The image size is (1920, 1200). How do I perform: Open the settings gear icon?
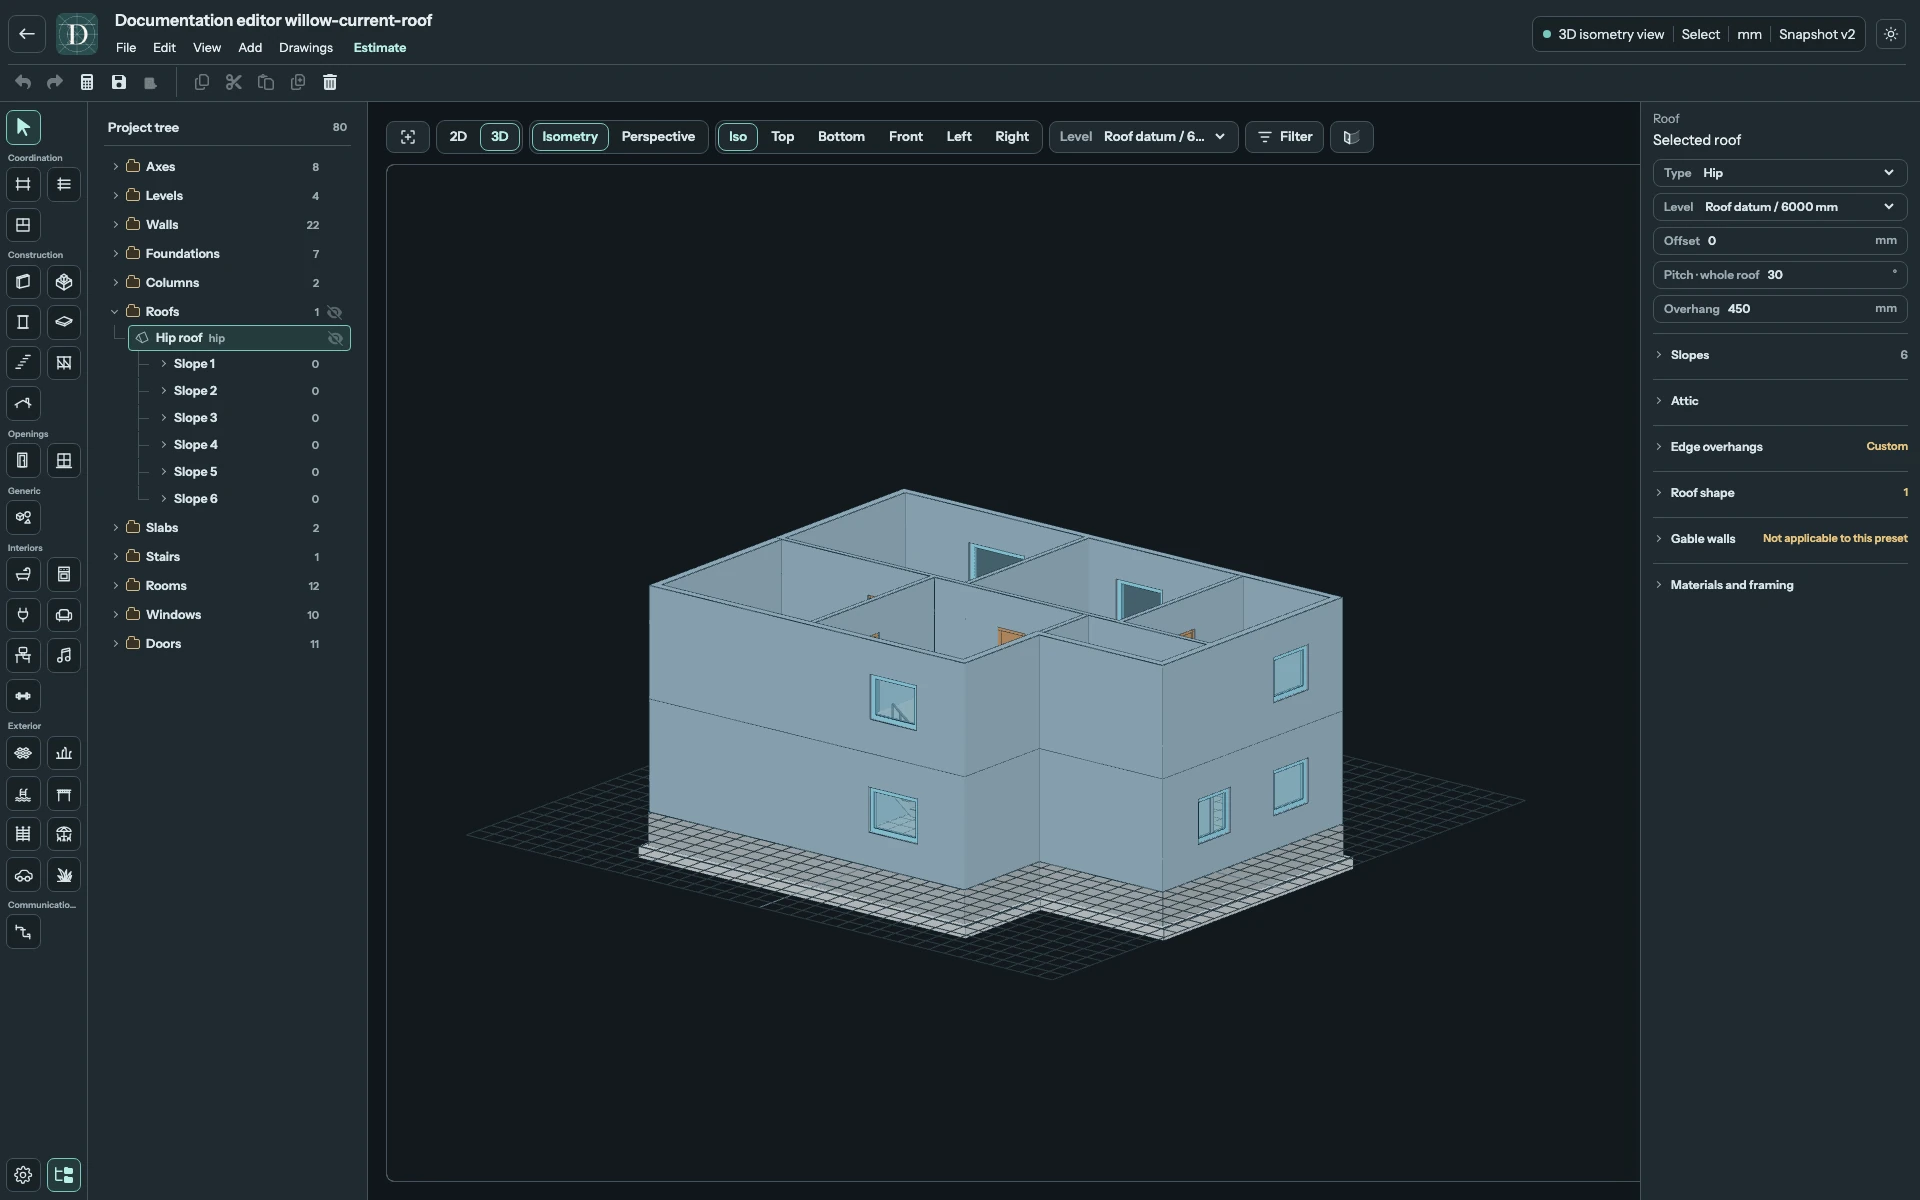pyautogui.click(x=23, y=1175)
